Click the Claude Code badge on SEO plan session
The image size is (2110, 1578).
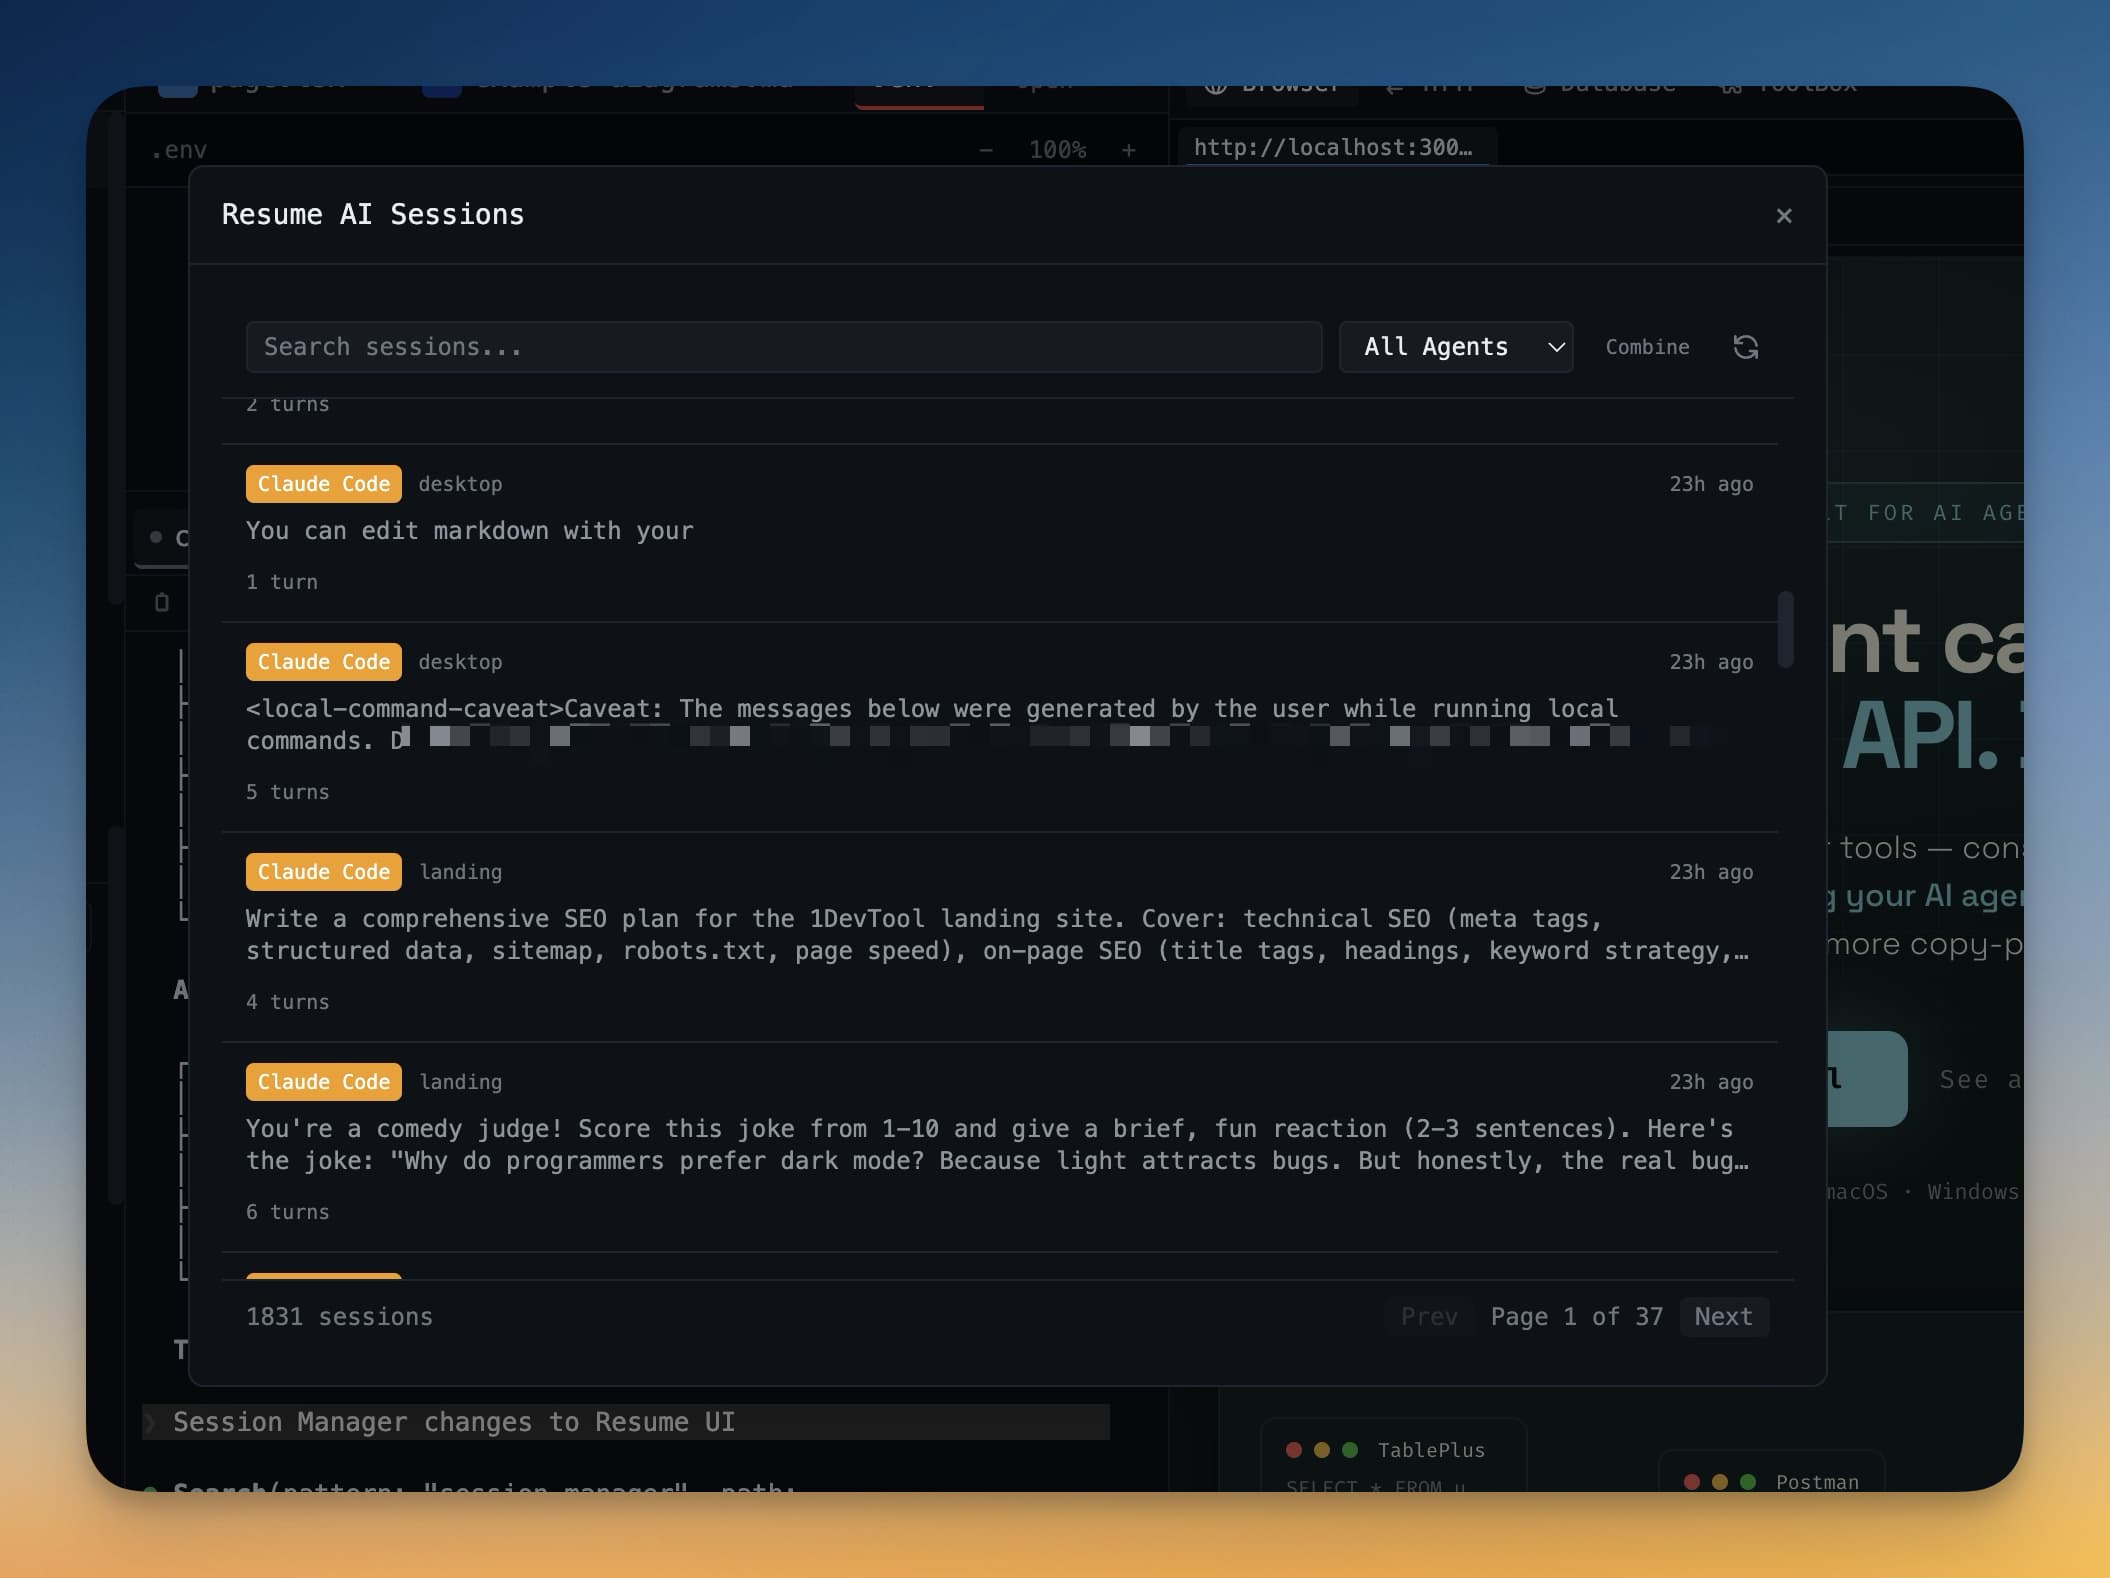pos(324,872)
